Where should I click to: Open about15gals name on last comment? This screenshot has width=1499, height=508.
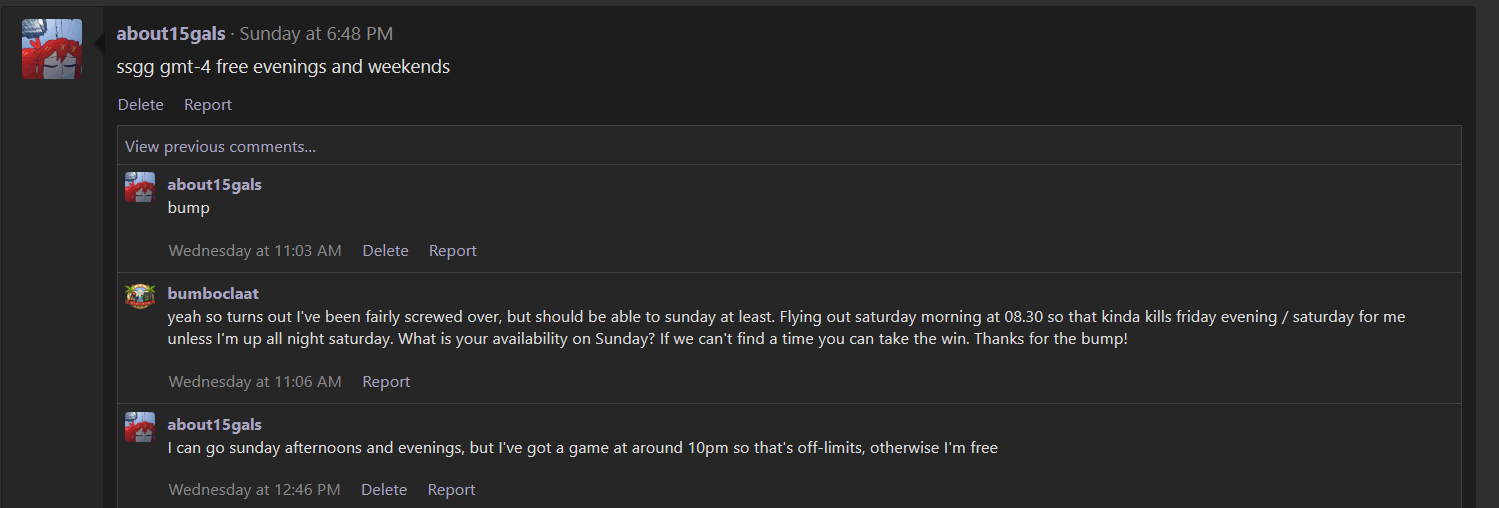coord(215,425)
